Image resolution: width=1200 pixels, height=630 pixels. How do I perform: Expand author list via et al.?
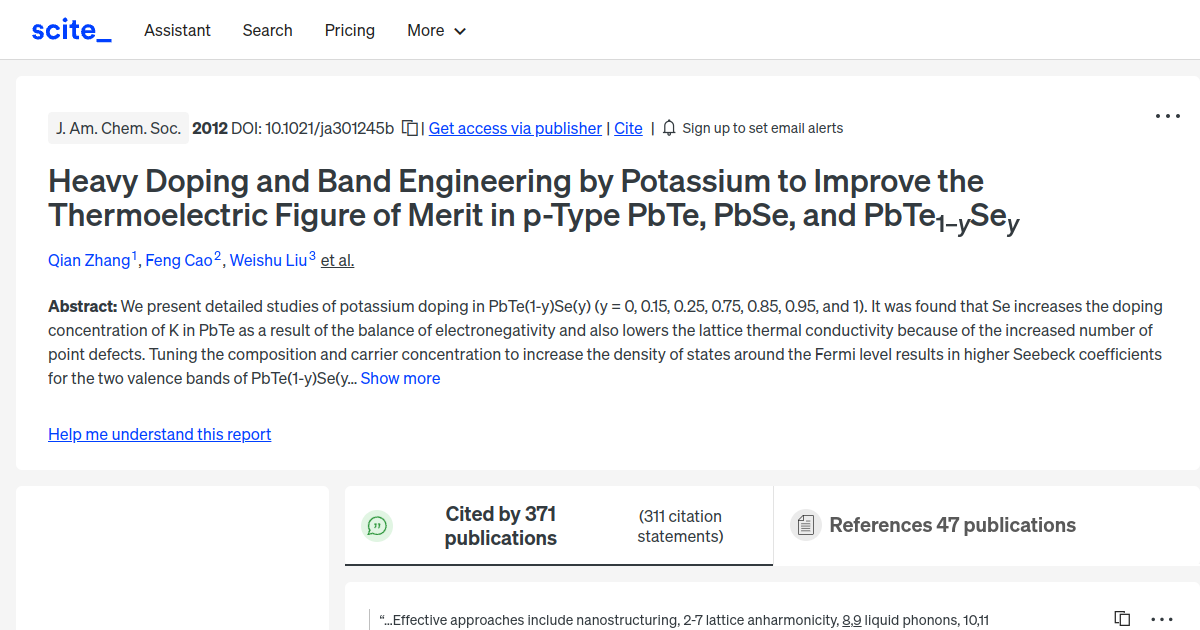tap(337, 260)
